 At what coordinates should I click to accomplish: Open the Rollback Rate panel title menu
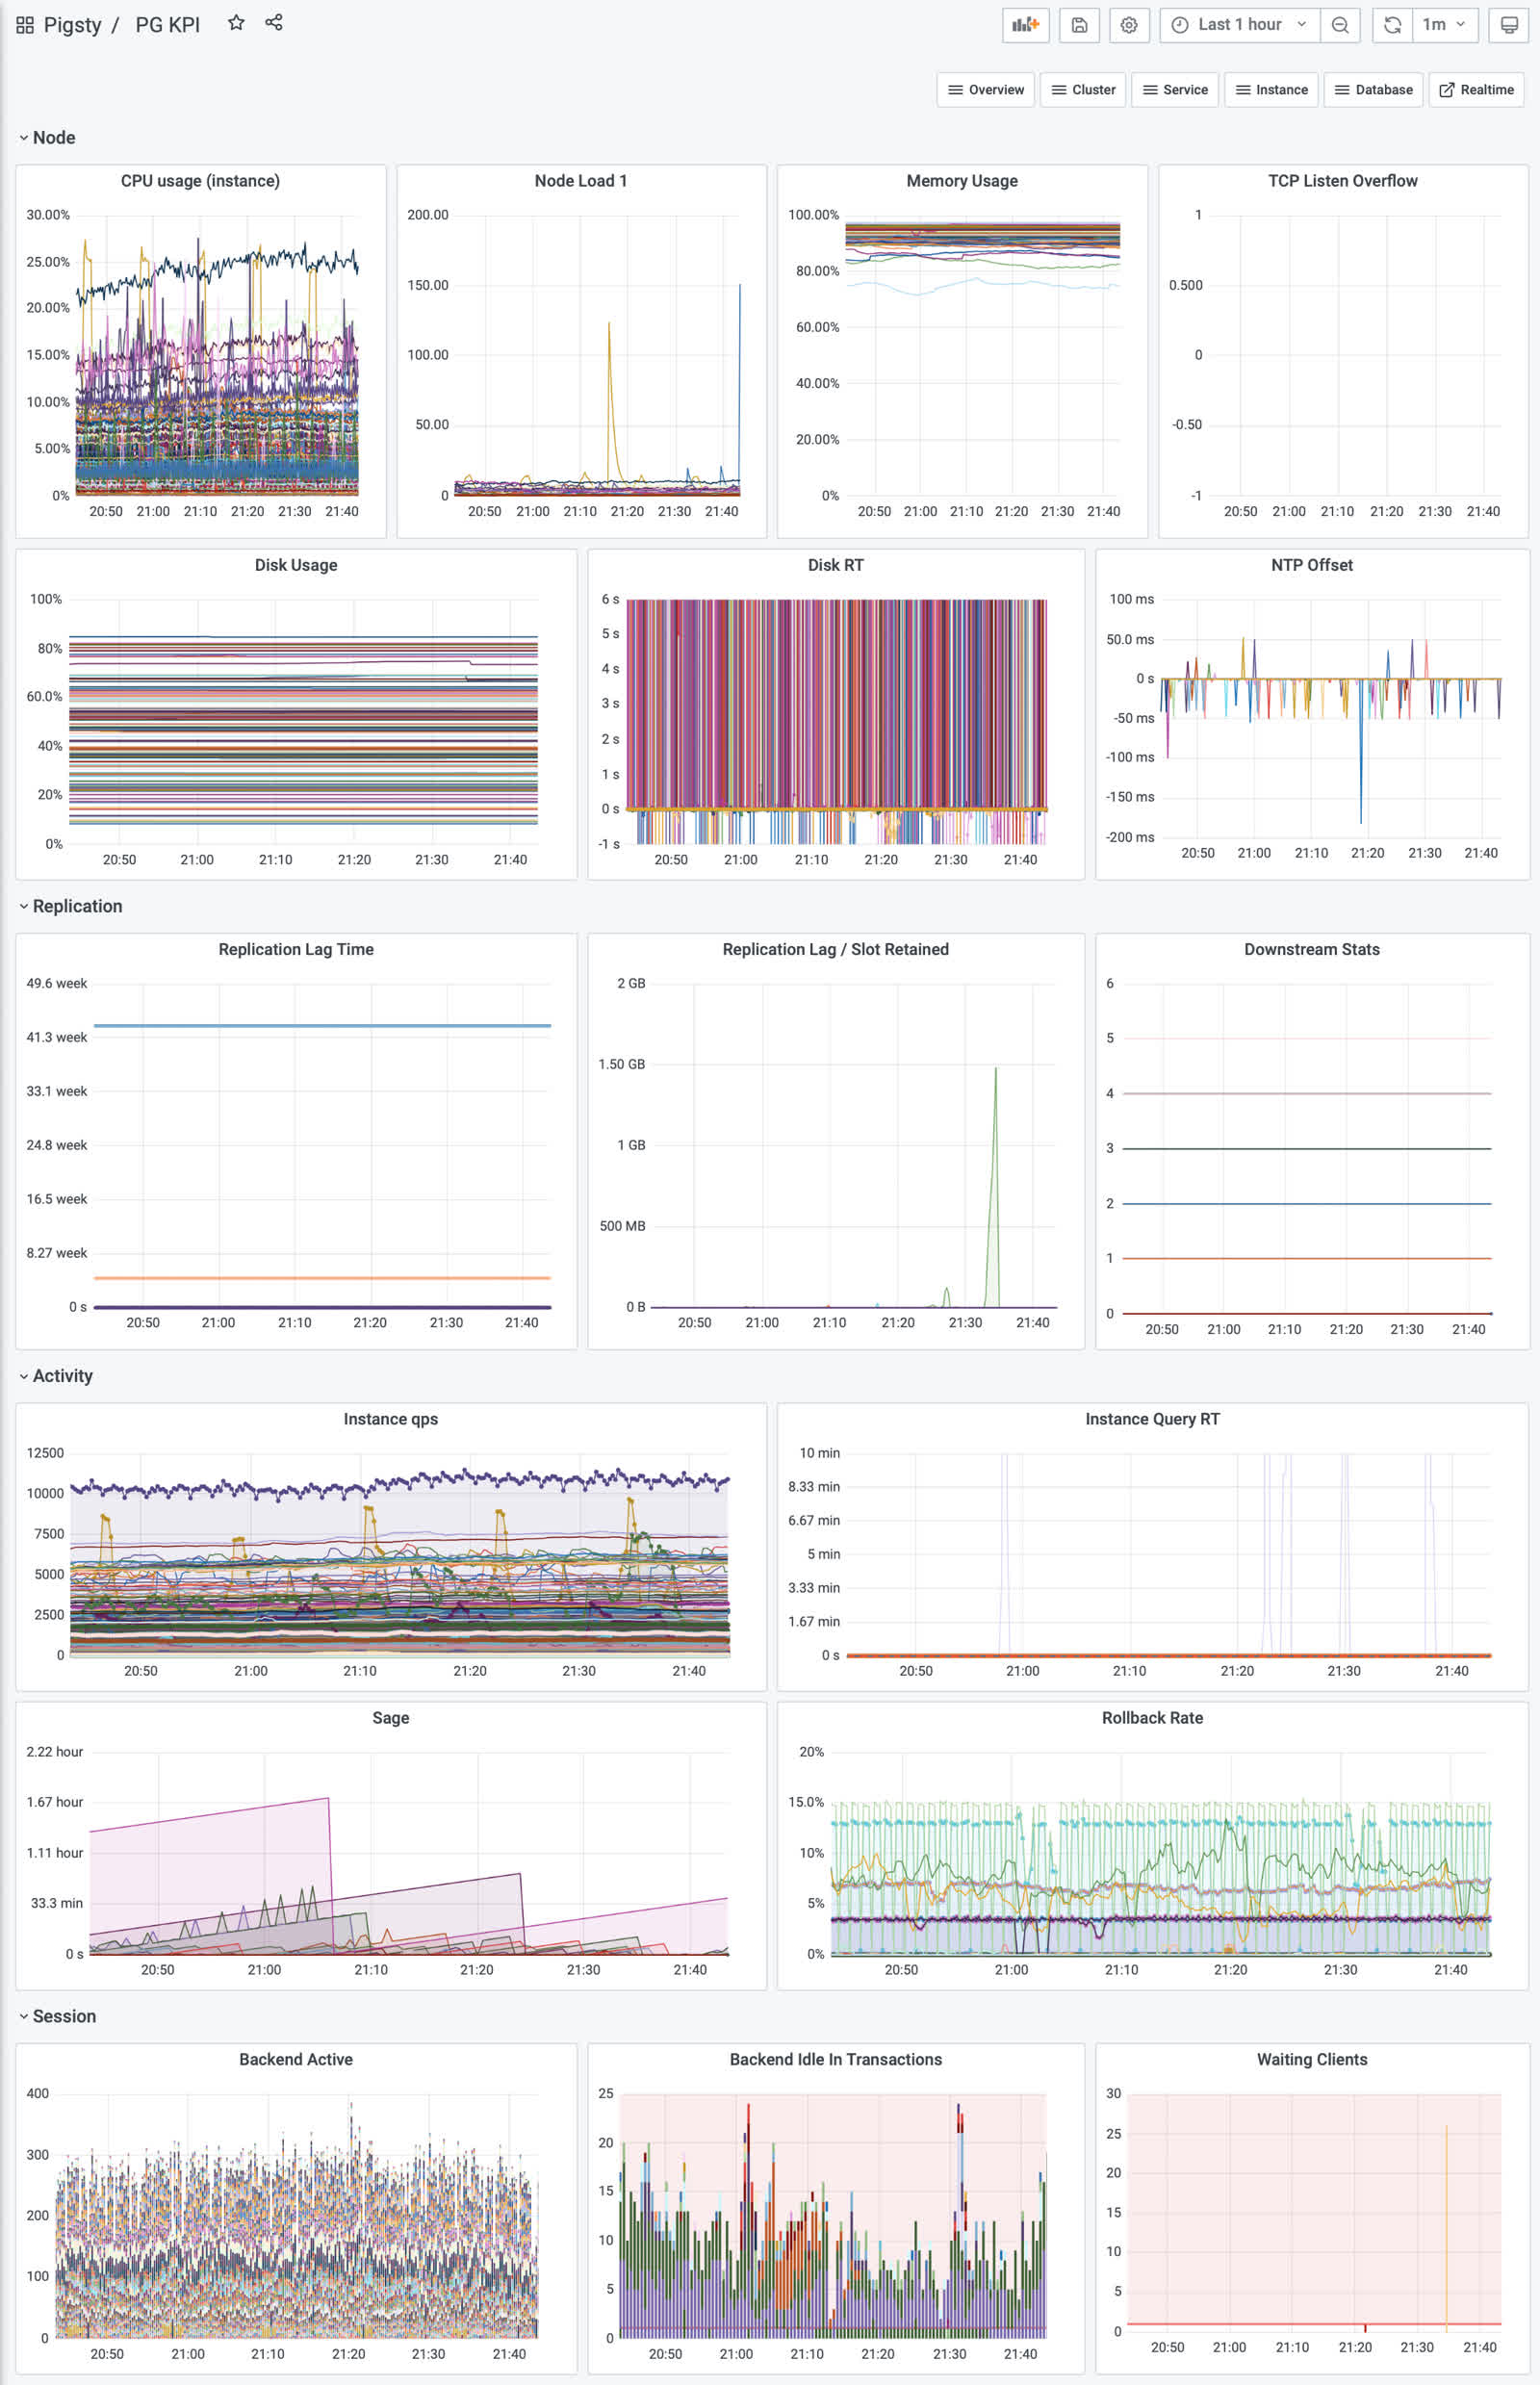[x=1153, y=1718]
